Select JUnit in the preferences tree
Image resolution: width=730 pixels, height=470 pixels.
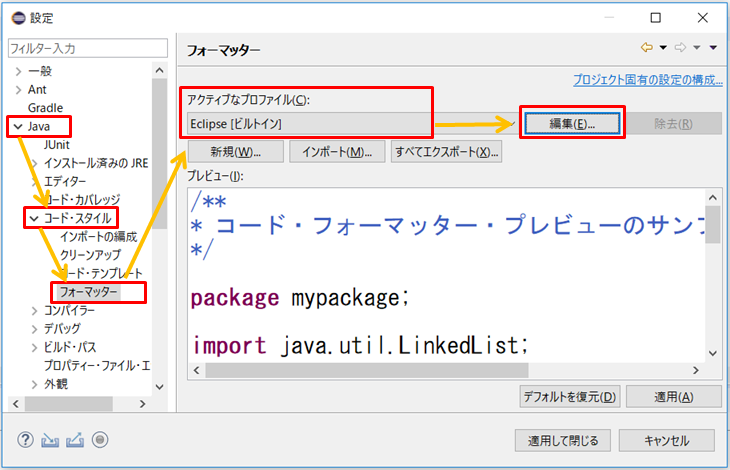tap(58, 145)
